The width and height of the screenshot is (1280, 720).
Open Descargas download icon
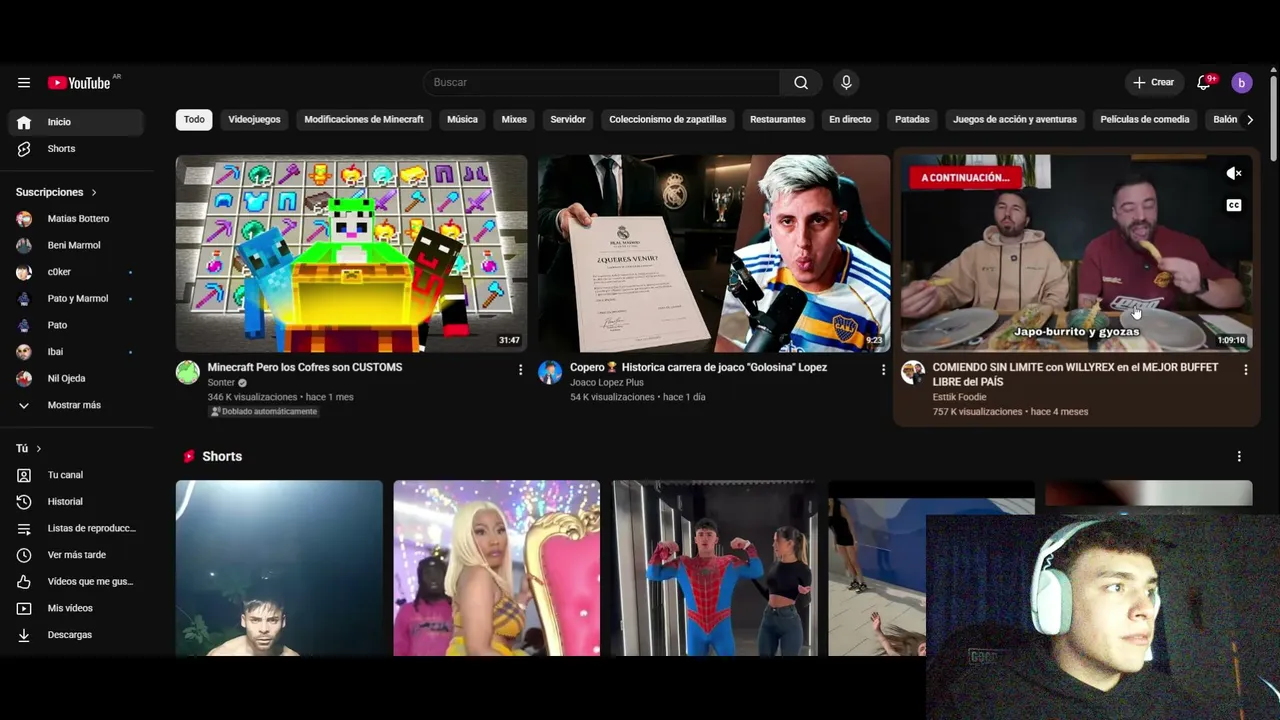24,635
